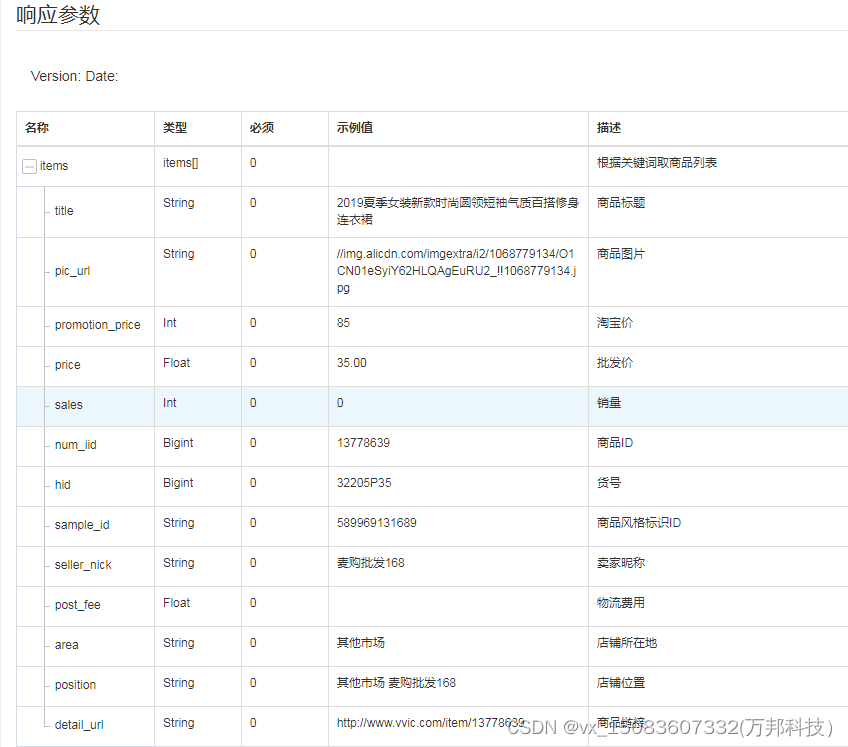This screenshot has width=848, height=747.
Task: Select the 'pic_url' parameter row
Action: [x=432, y=272]
